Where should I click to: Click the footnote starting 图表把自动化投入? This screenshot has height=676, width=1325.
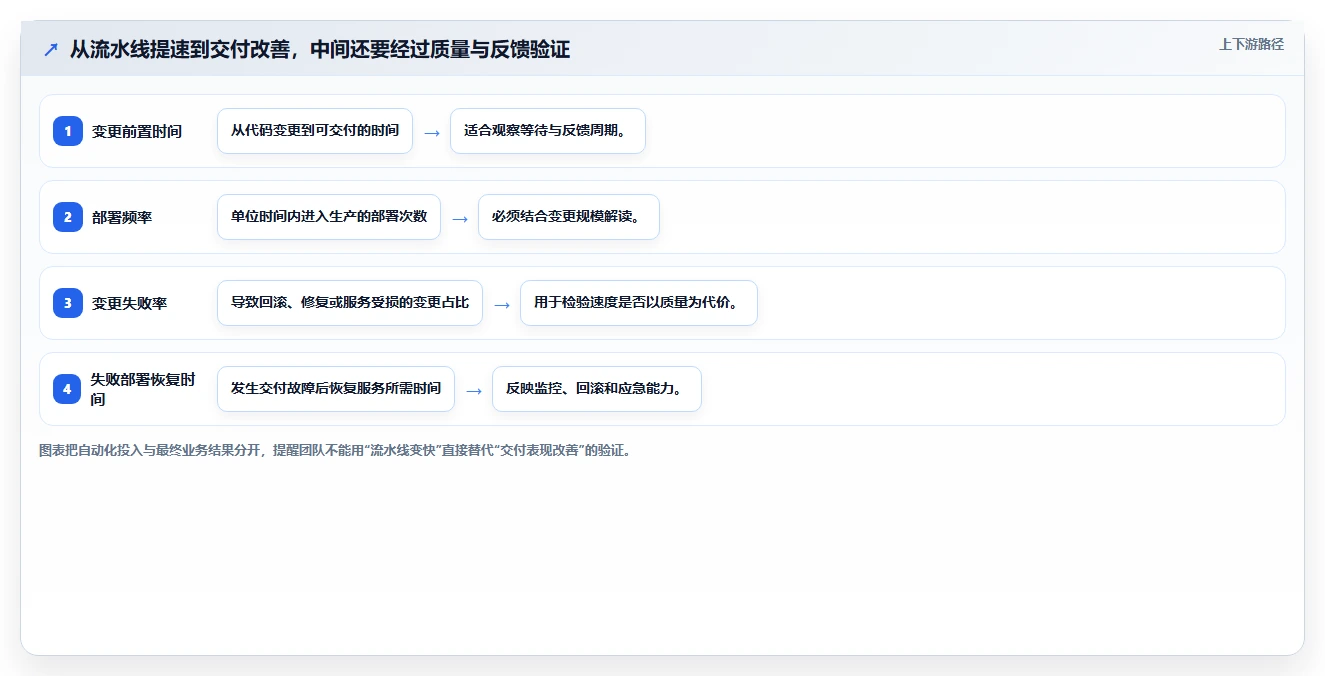point(335,451)
